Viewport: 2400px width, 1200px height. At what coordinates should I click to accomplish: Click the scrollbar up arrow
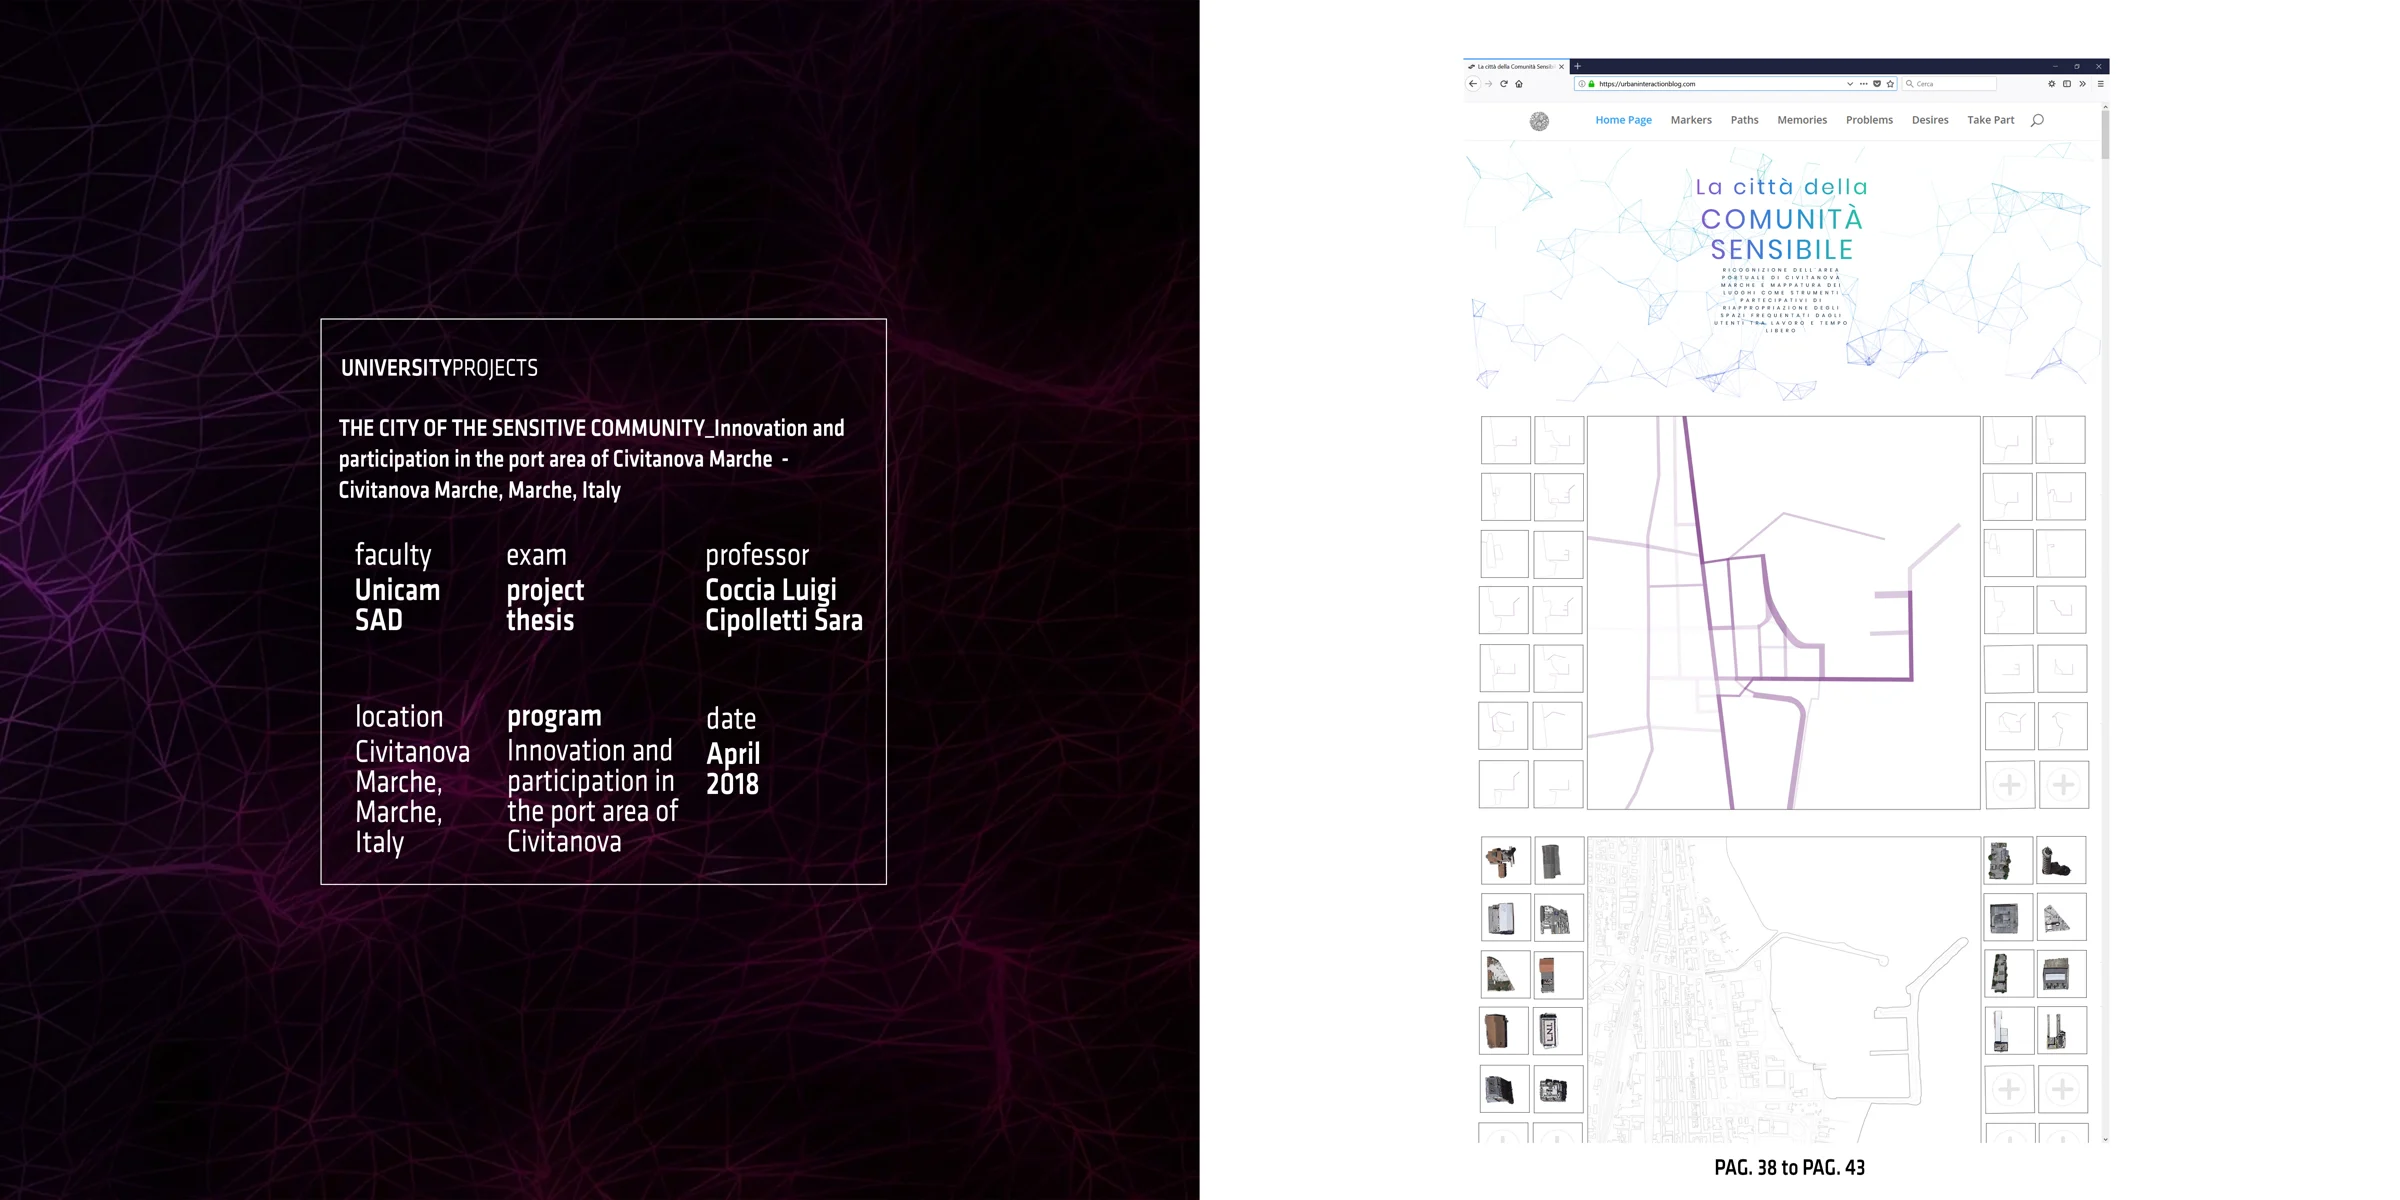tap(2105, 105)
